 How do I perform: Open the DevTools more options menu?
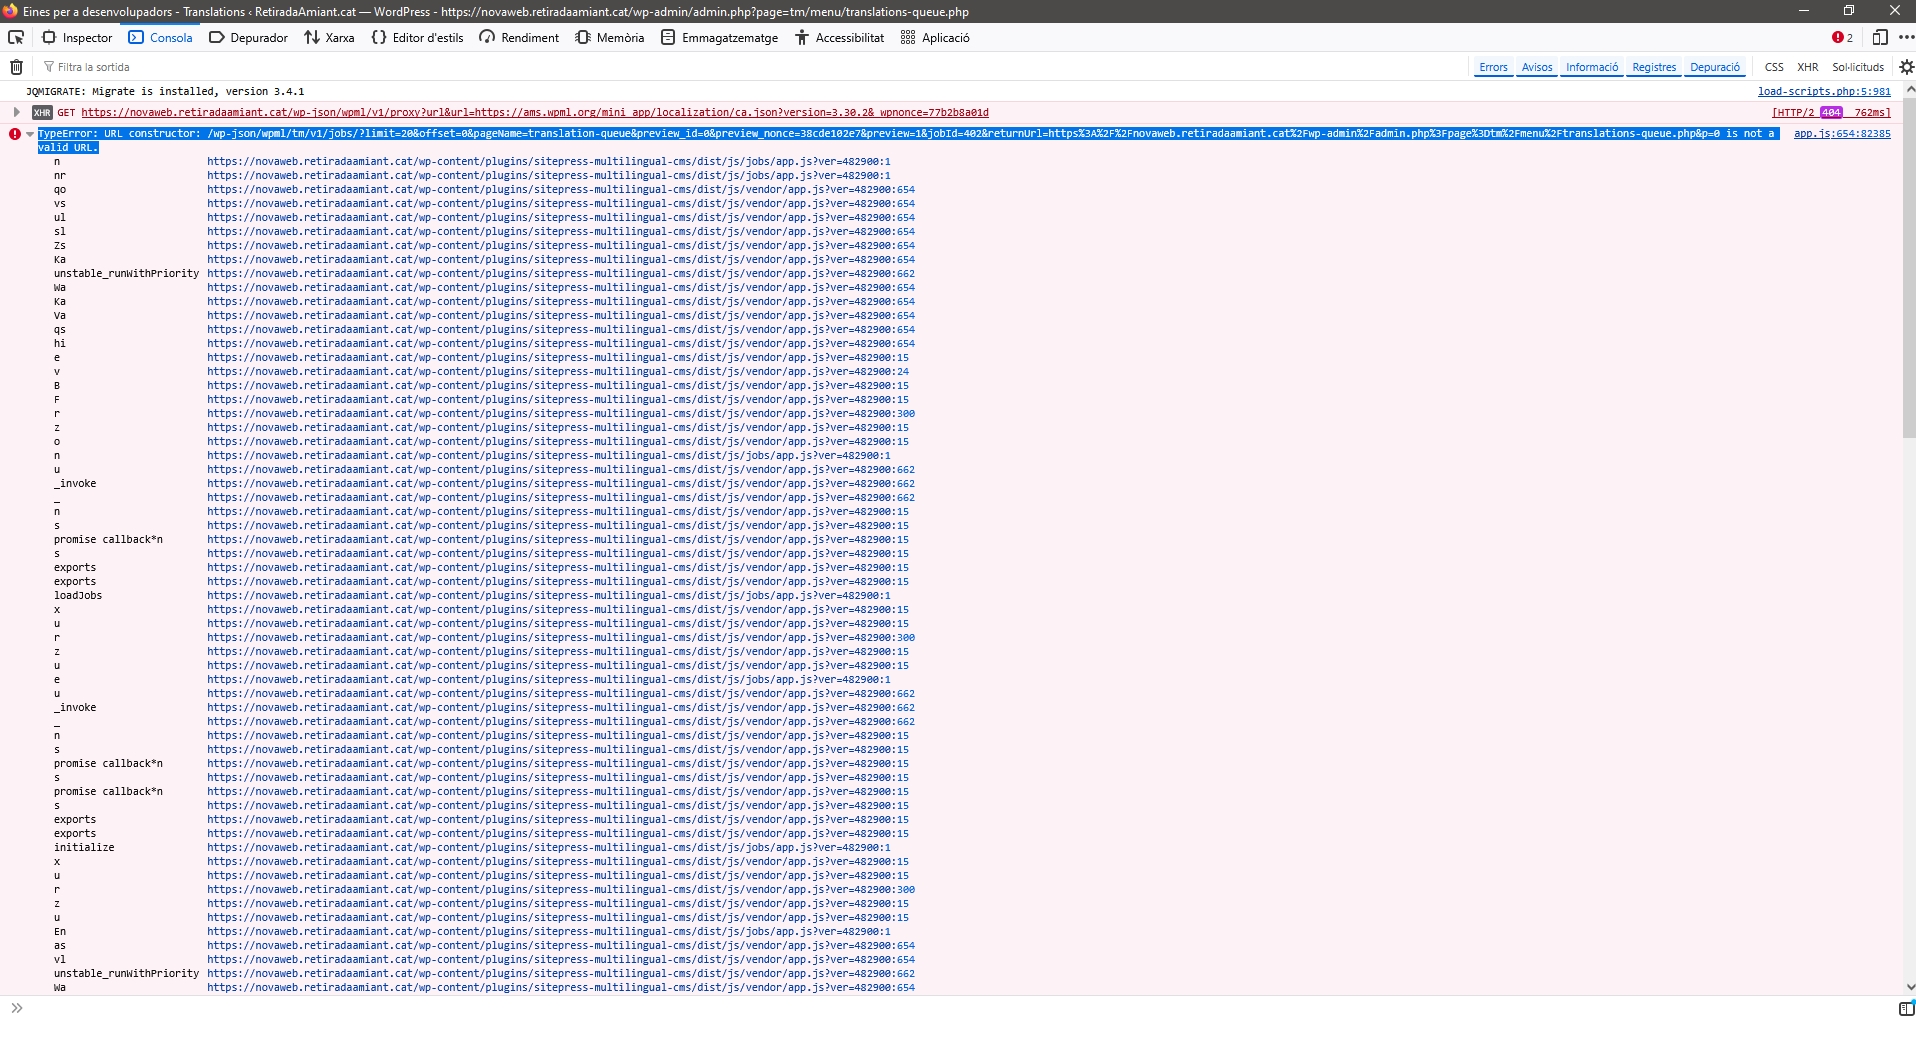1906,38
